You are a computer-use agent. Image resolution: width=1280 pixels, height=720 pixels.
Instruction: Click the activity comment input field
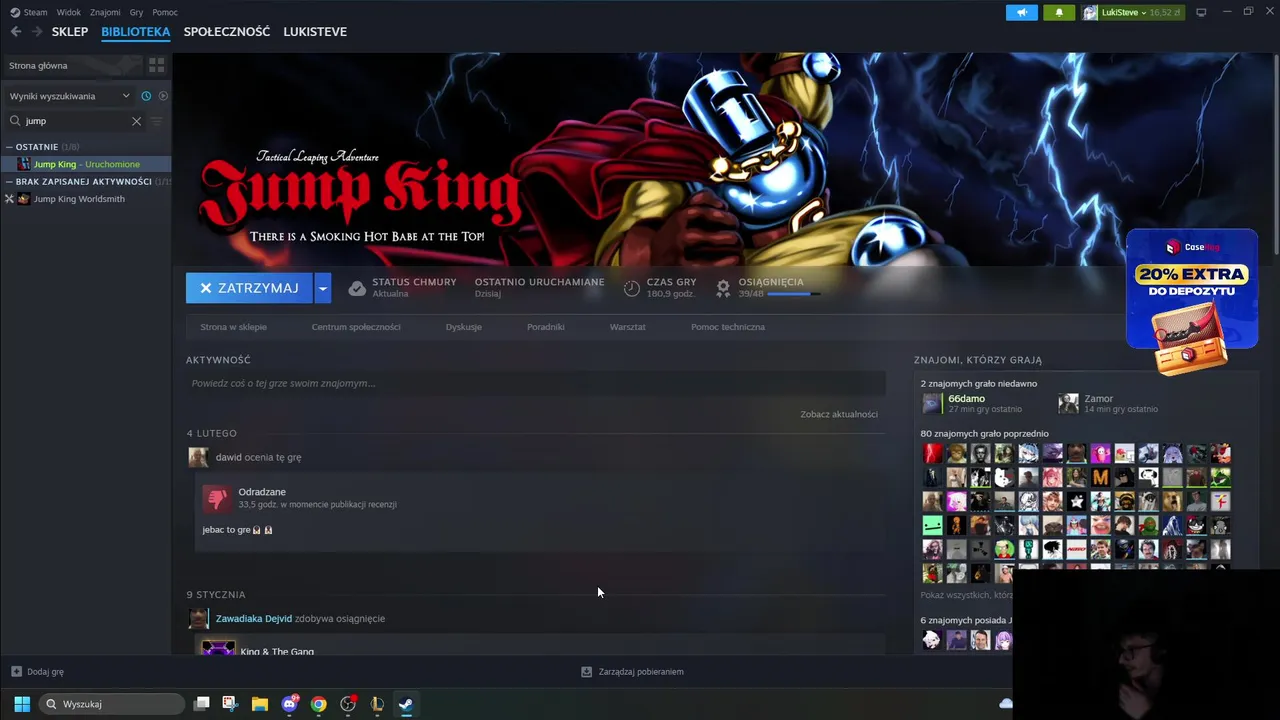click(x=536, y=383)
